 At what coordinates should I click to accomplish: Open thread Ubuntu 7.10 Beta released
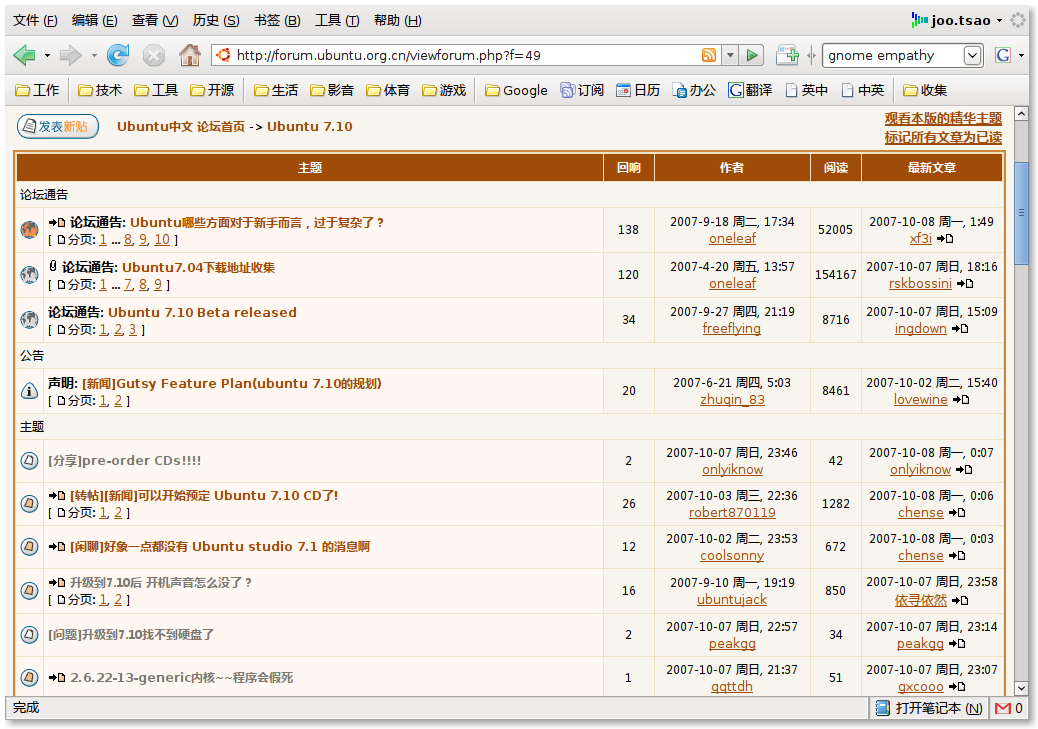[x=202, y=313]
